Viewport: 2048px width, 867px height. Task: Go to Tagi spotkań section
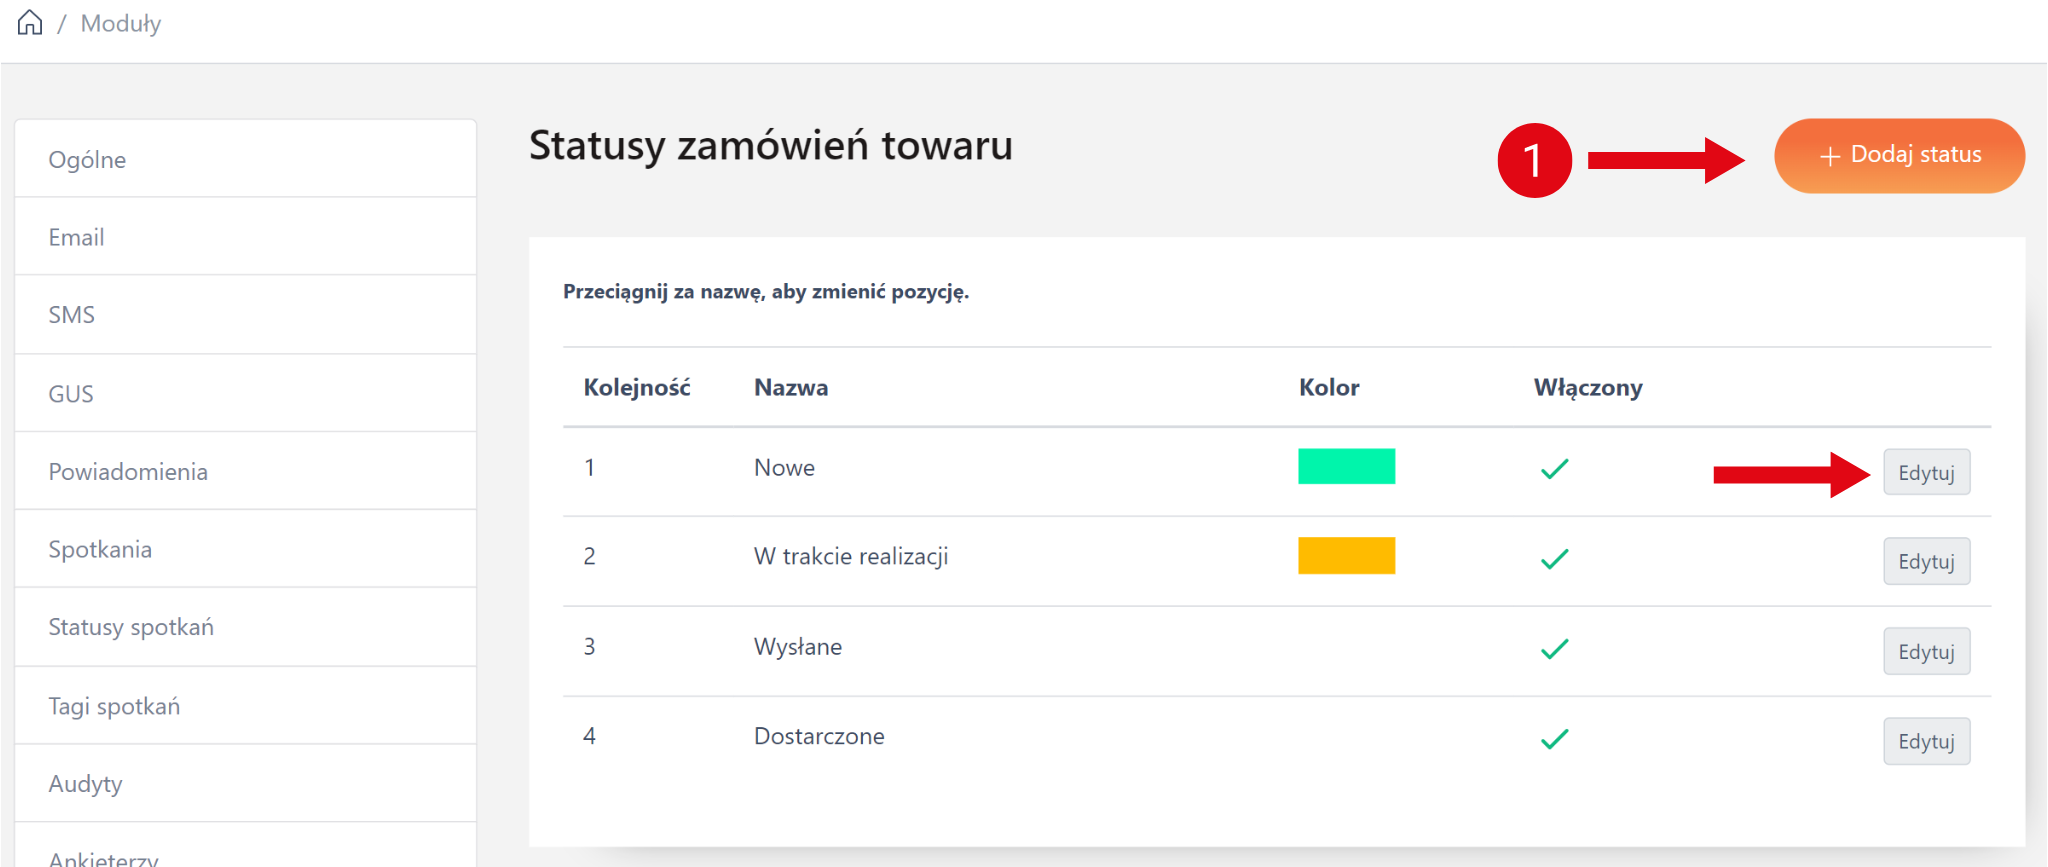(x=114, y=706)
